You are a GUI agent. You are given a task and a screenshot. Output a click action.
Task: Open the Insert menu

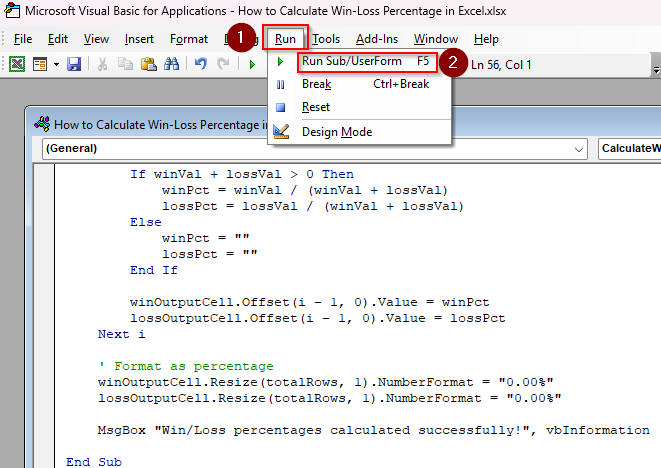coord(139,39)
